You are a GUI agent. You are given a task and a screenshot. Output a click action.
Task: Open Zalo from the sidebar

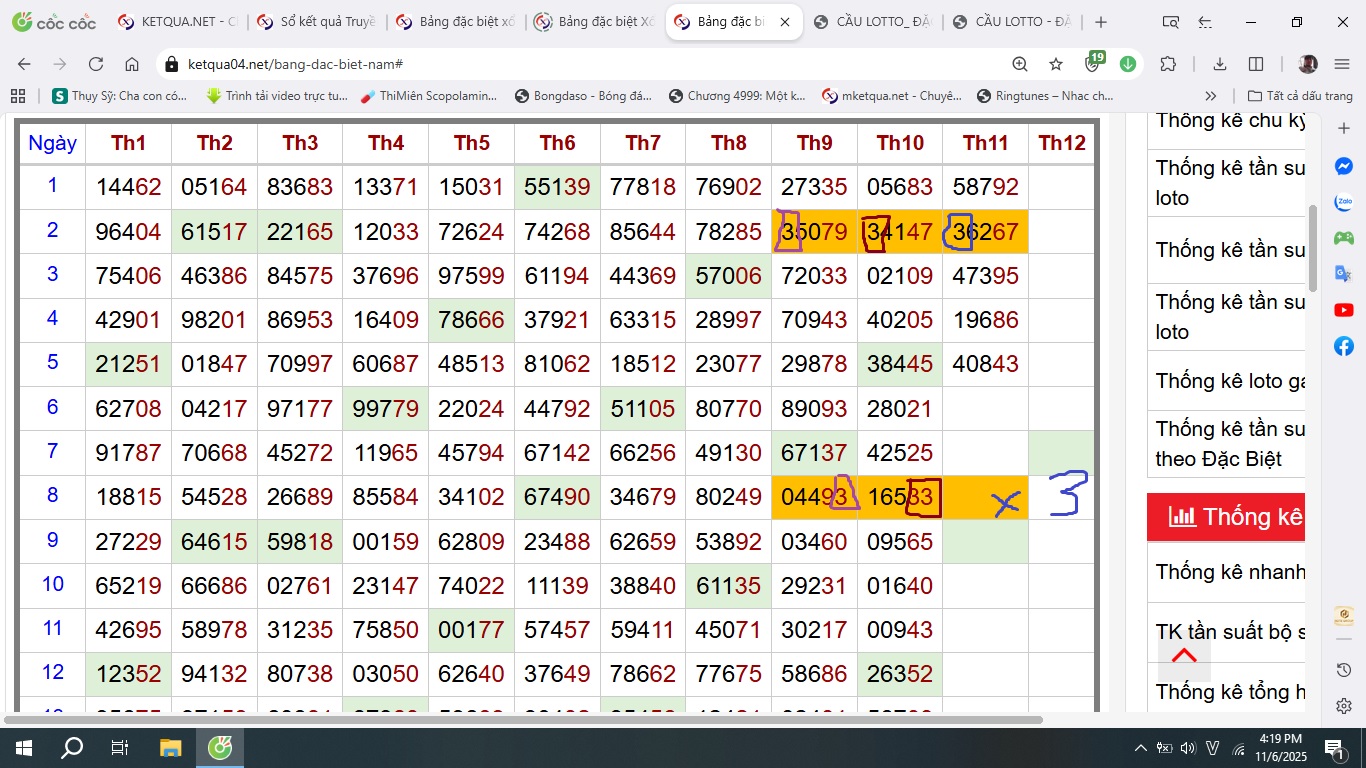[1344, 202]
